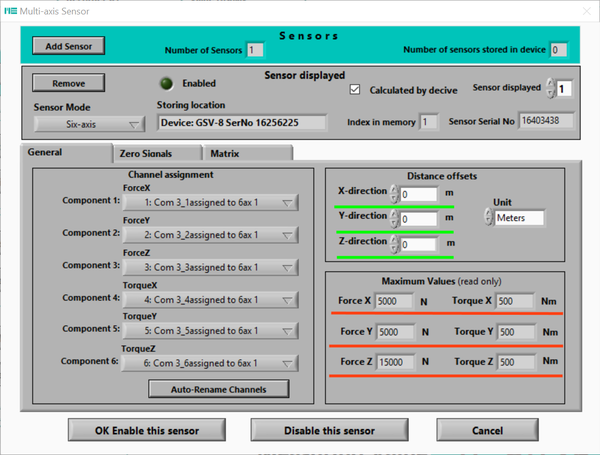Expand Component 4 TorqueX channel dropdown

coord(209,298)
